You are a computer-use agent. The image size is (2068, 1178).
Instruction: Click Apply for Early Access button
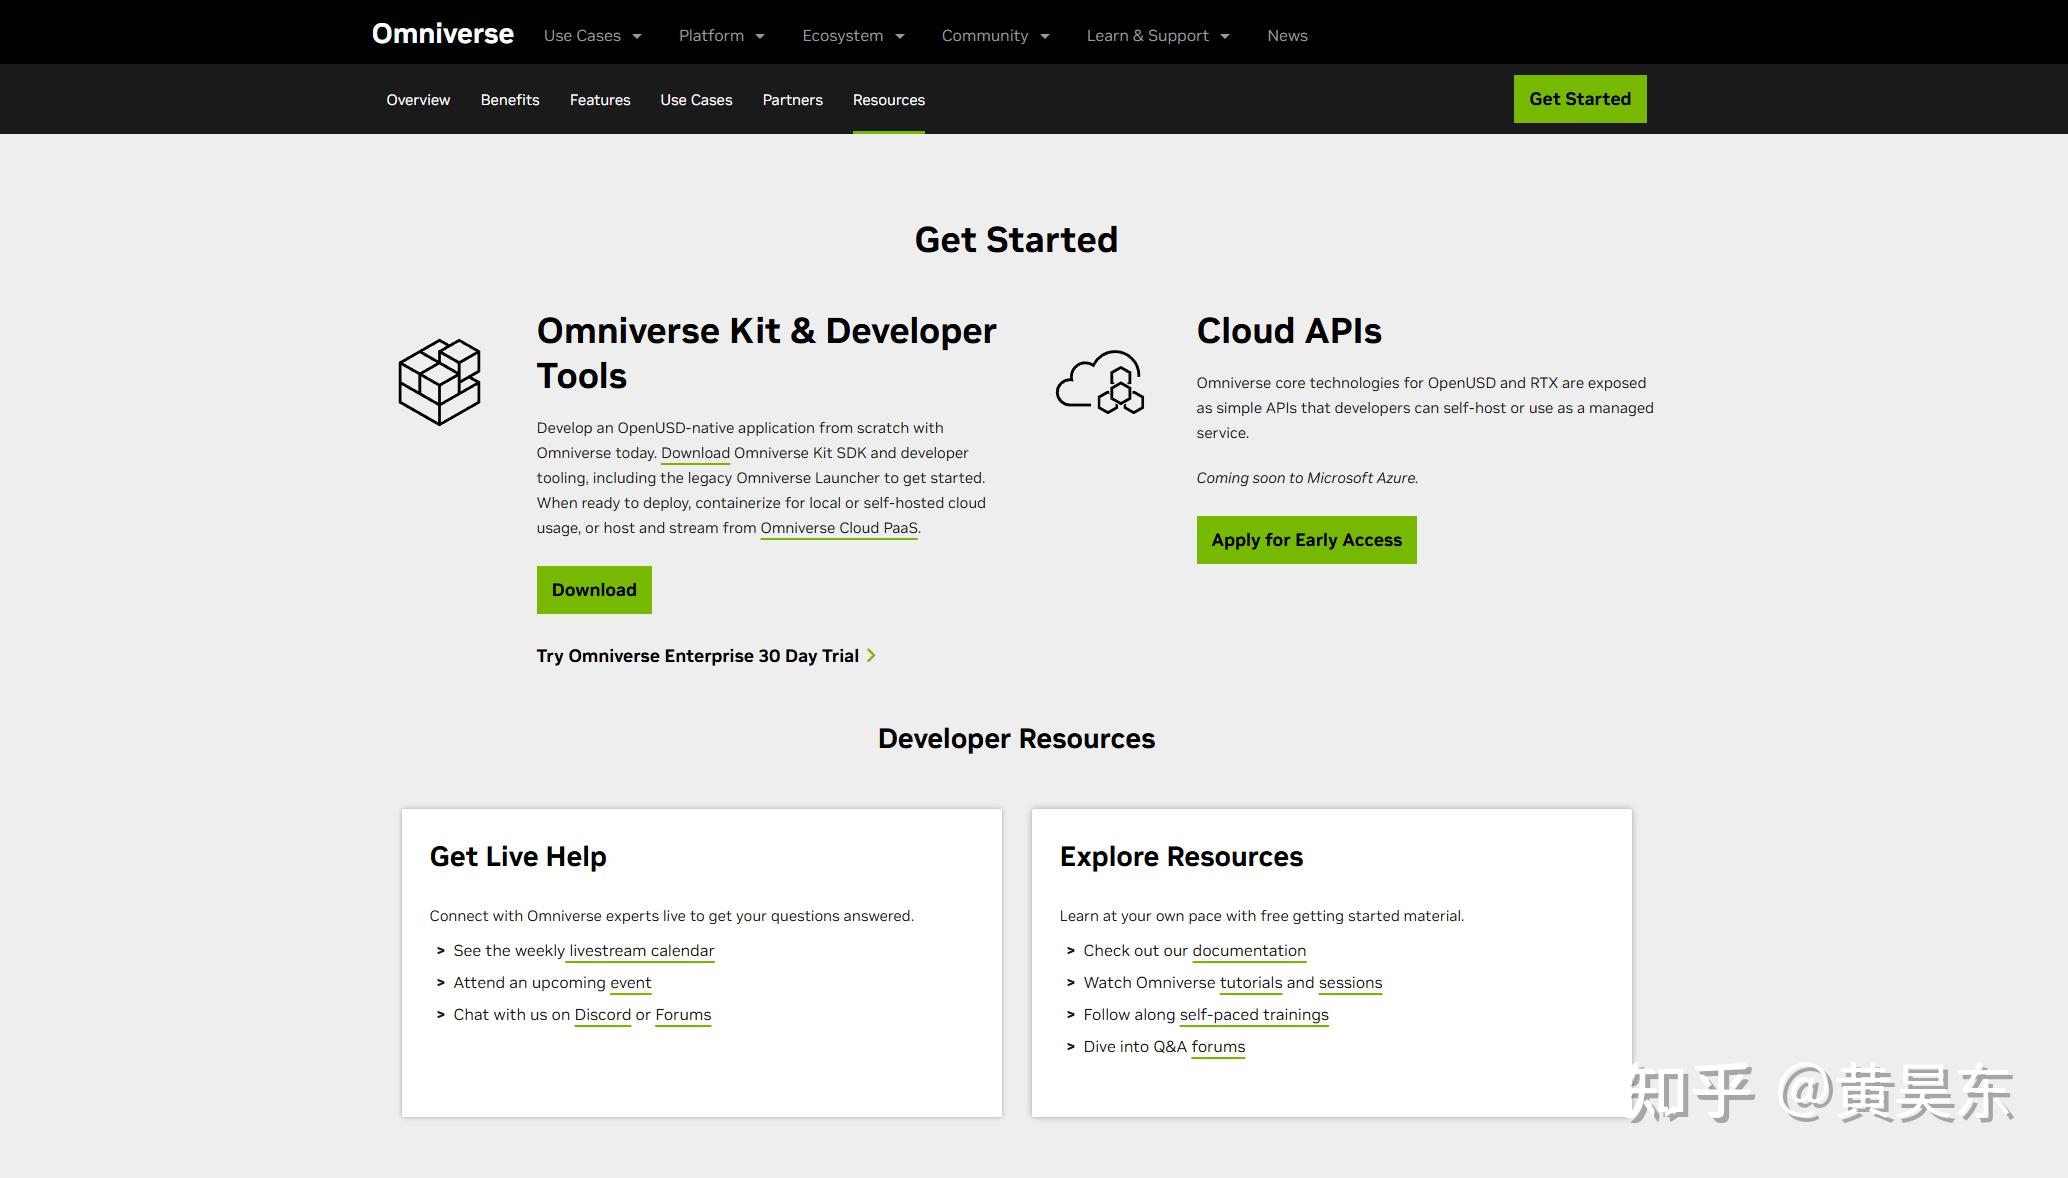1306,540
